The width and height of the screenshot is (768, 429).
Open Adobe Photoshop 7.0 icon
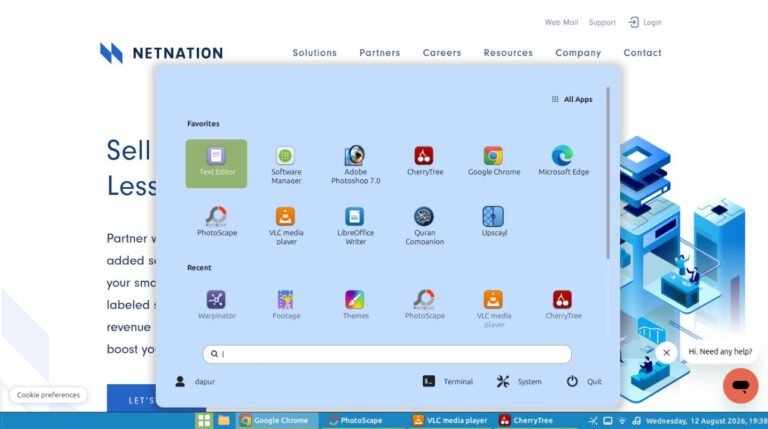coord(355,164)
